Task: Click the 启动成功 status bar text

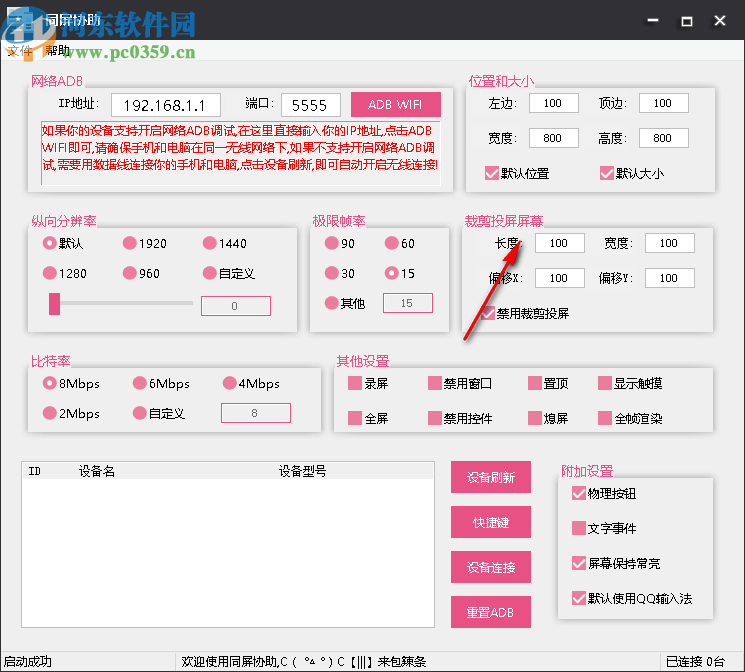Action: (x=28, y=662)
